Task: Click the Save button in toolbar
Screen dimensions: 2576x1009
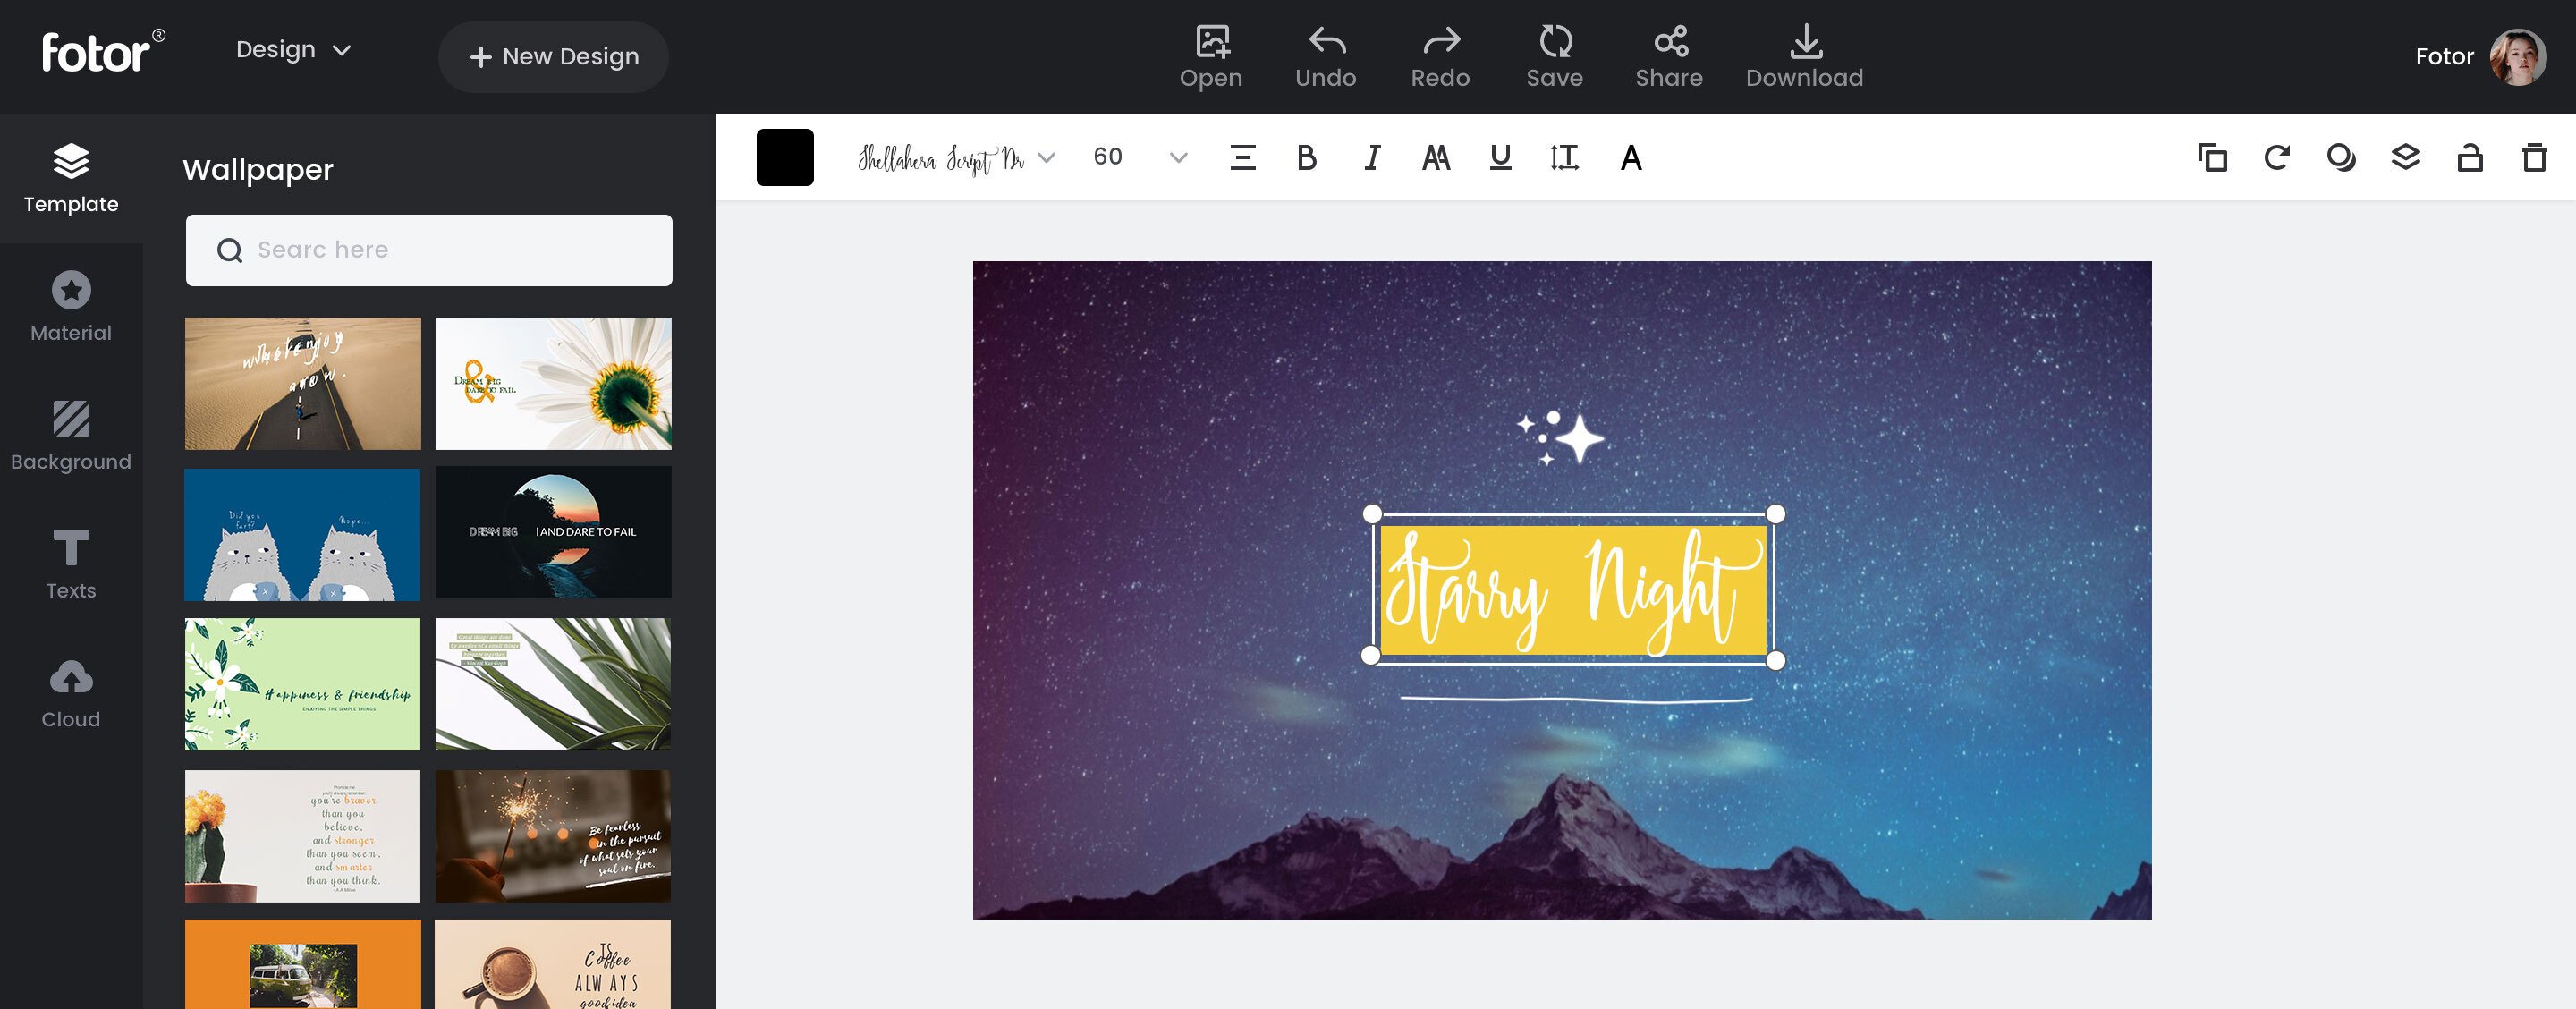Action: point(1553,55)
